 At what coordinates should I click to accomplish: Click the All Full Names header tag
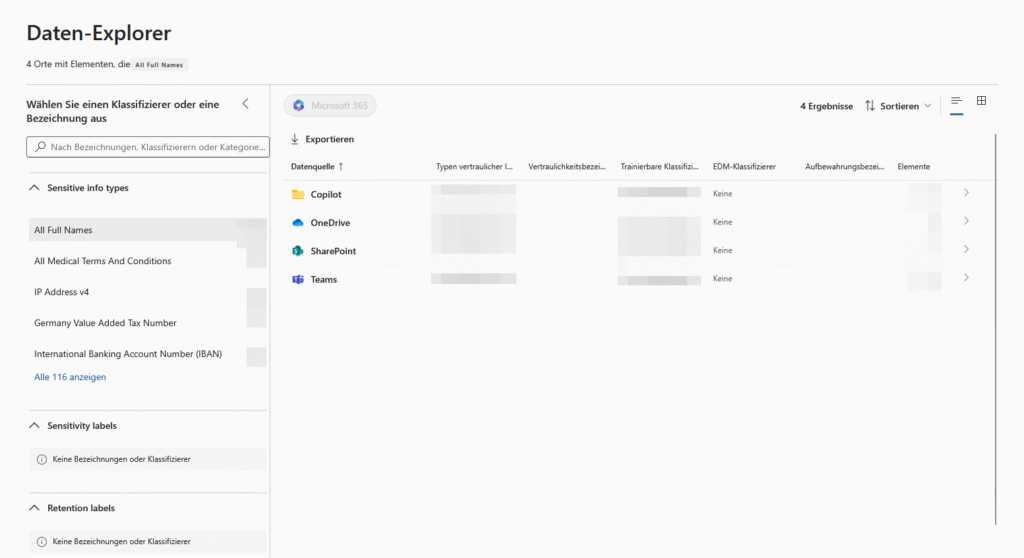point(159,65)
